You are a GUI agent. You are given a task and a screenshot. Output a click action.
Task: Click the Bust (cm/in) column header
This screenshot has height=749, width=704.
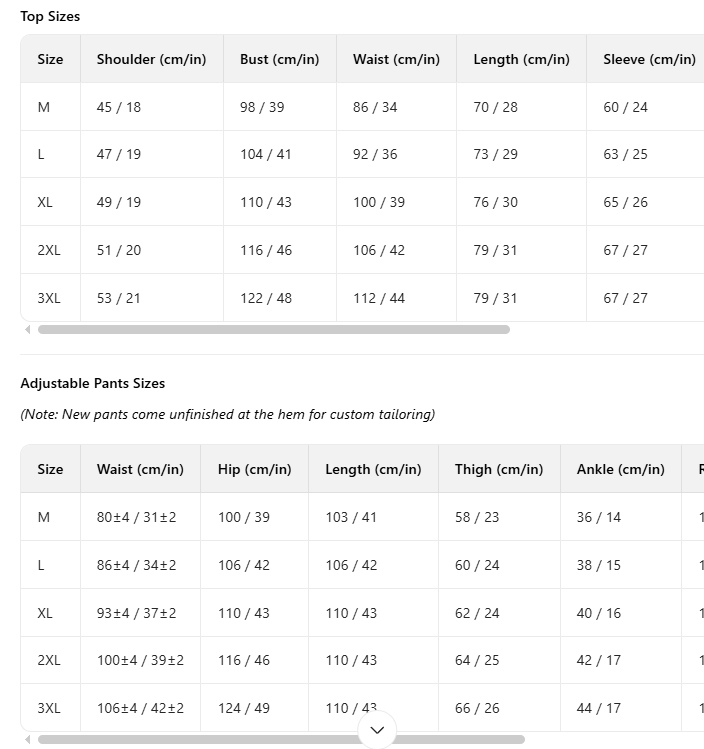tap(279, 59)
